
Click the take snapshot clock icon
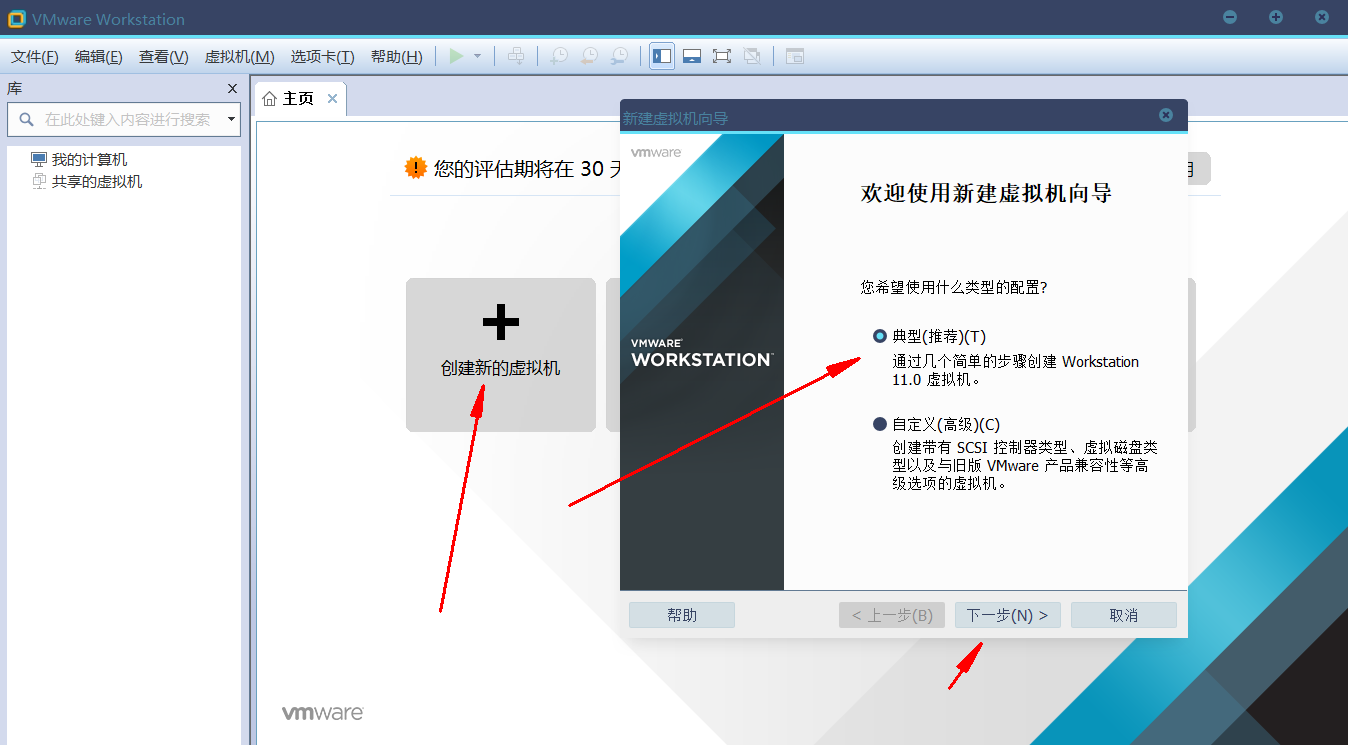pos(559,57)
